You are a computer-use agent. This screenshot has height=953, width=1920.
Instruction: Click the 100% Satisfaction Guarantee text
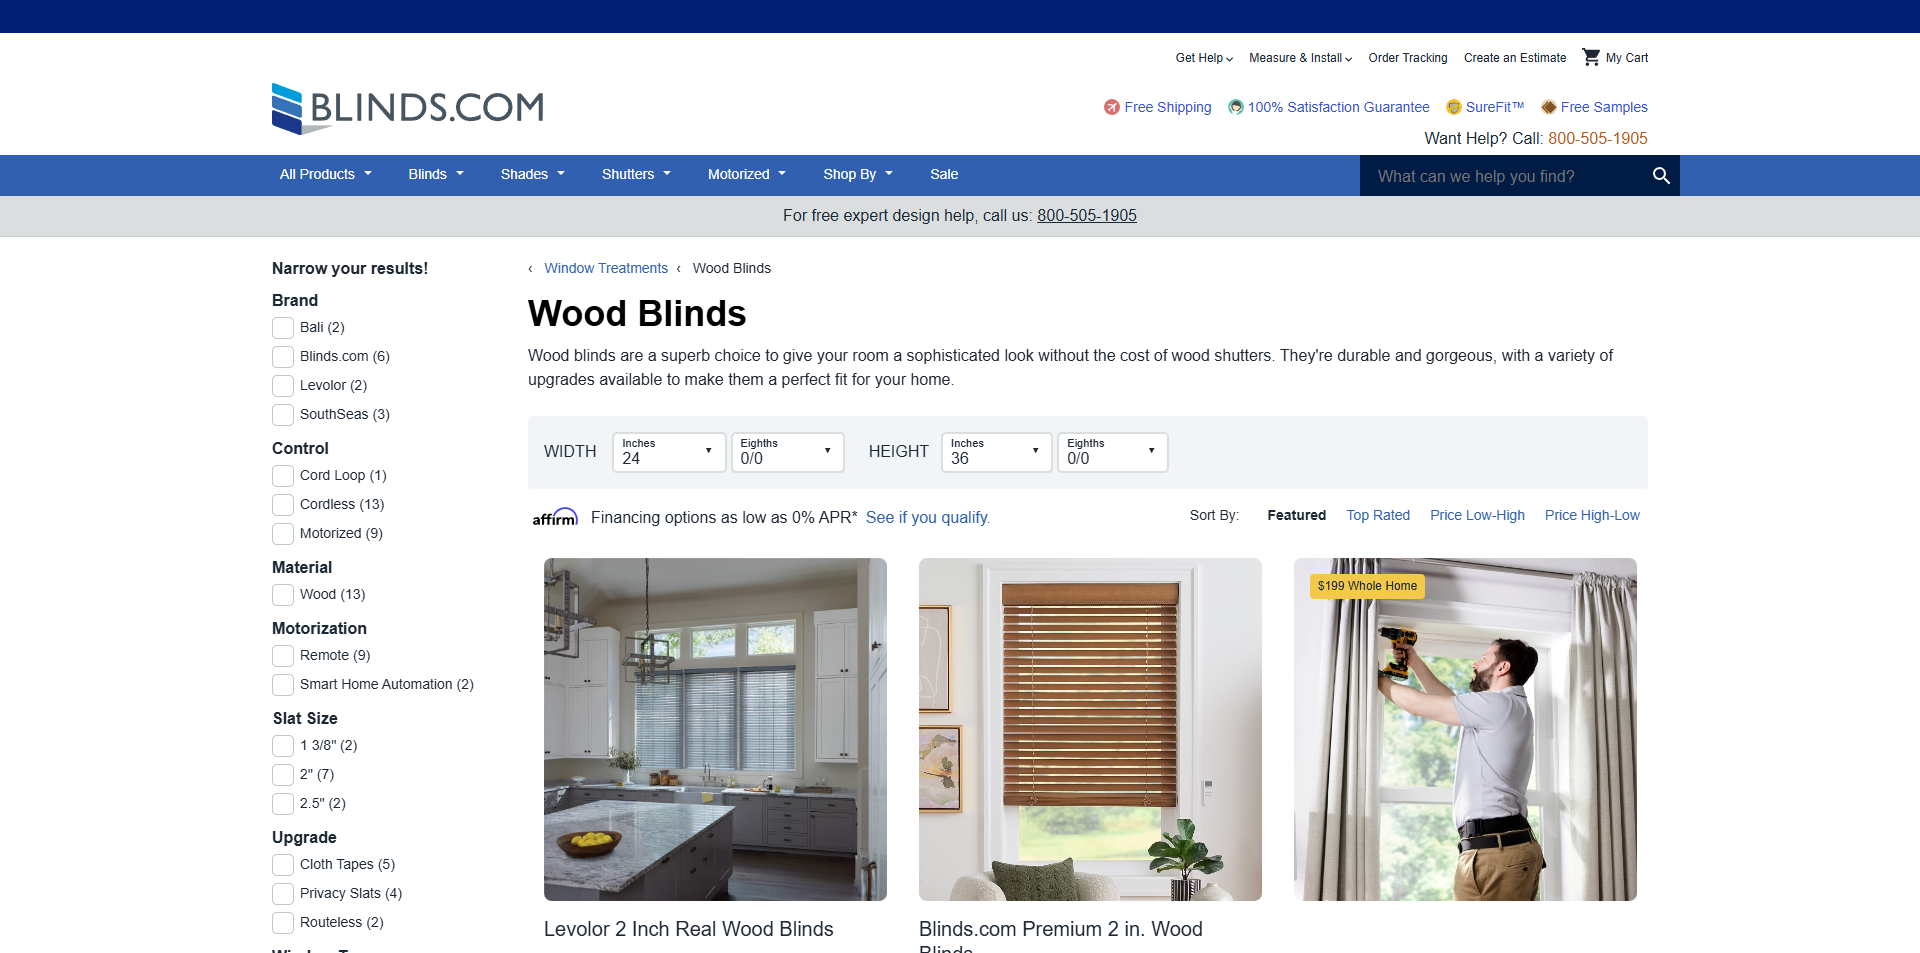coord(1339,107)
